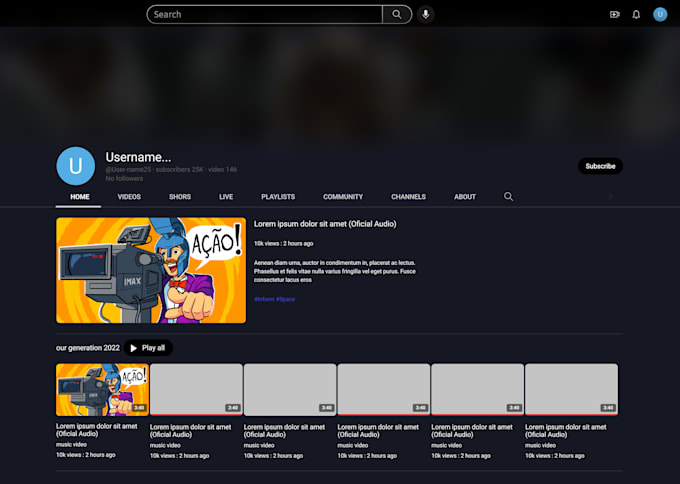
Task: Click the channel search magnifier icon
Action: click(x=508, y=196)
